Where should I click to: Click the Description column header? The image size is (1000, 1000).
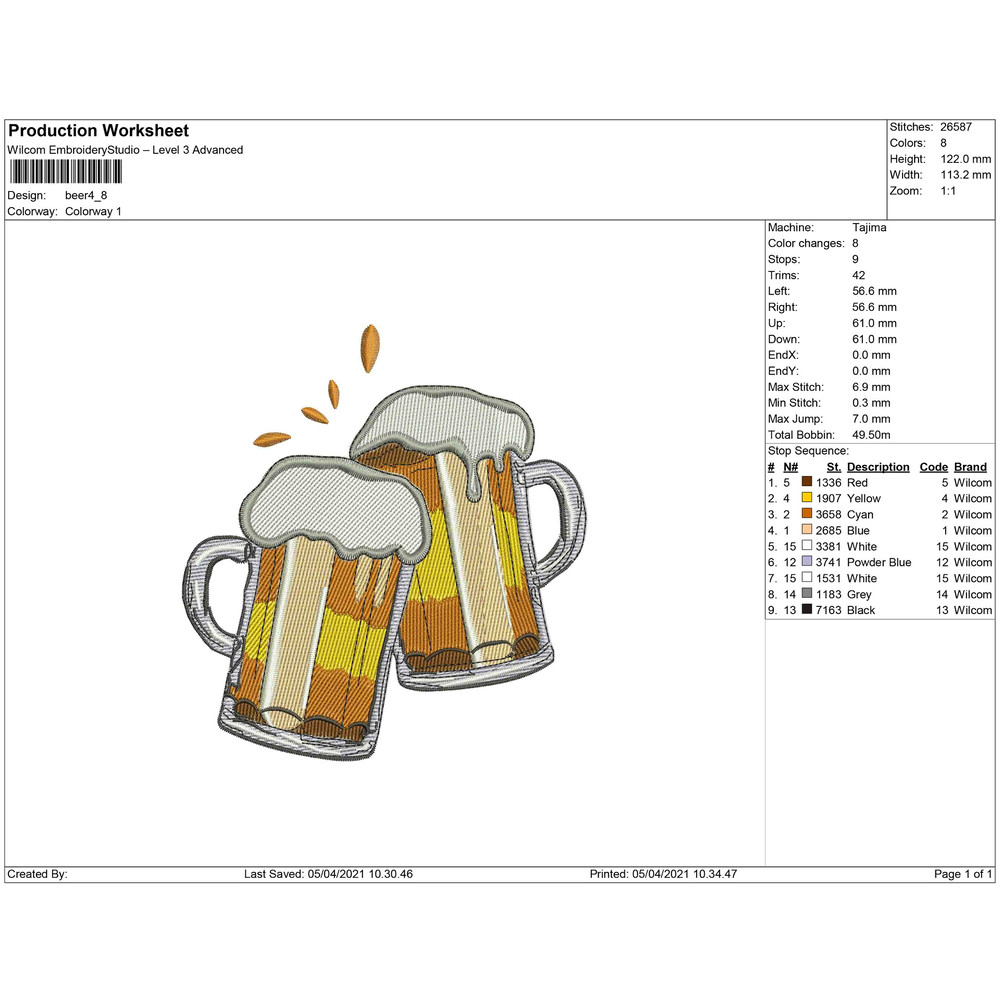tap(877, 467)
